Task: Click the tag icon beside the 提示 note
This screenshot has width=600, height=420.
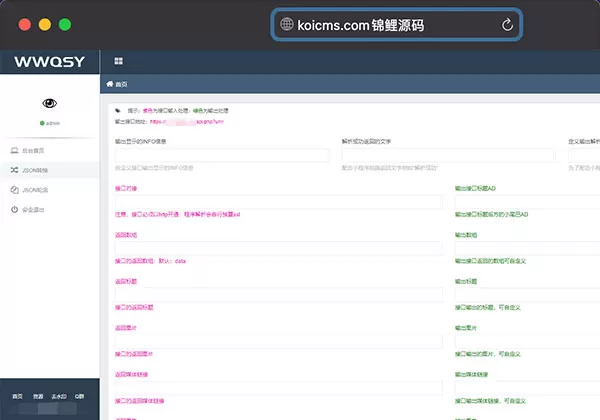Action: click(118, 111)
